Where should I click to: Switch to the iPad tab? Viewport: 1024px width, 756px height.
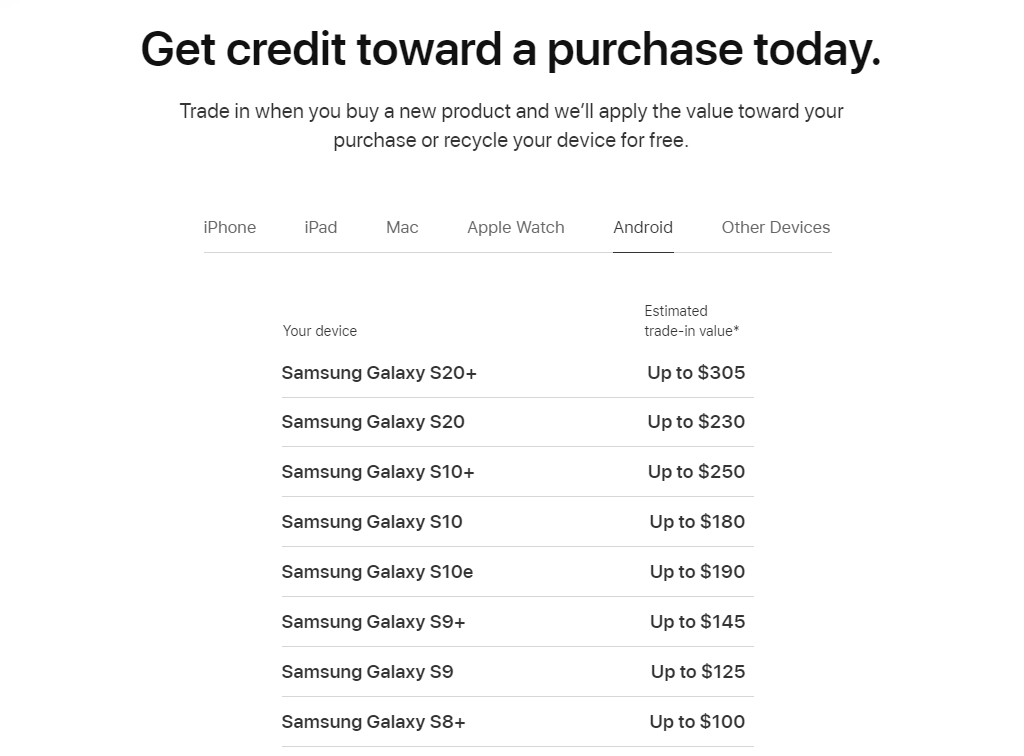click(x=320, y=227)
